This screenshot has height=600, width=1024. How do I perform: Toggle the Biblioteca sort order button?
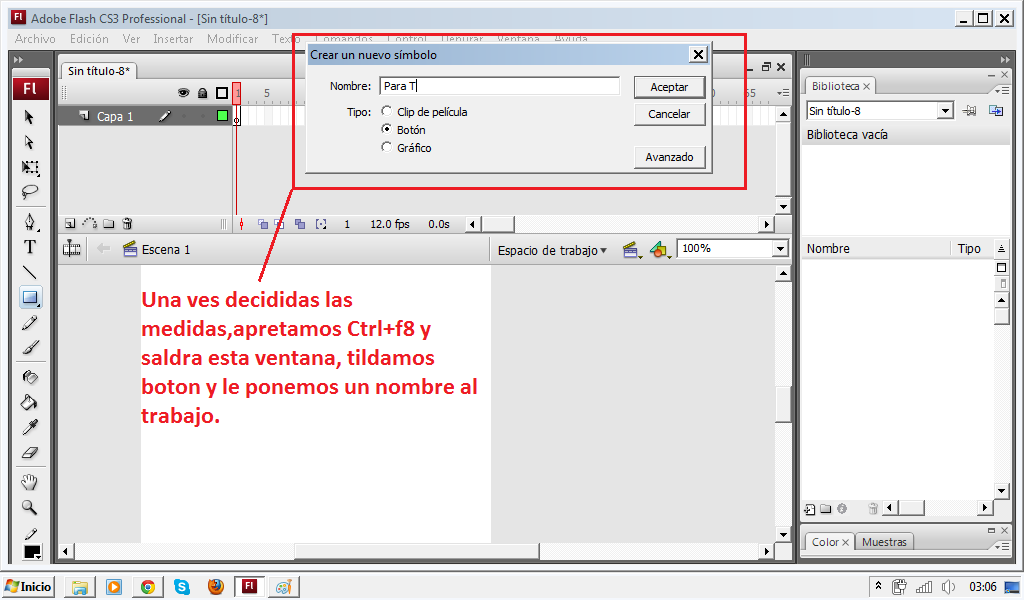coord(1001,248)
